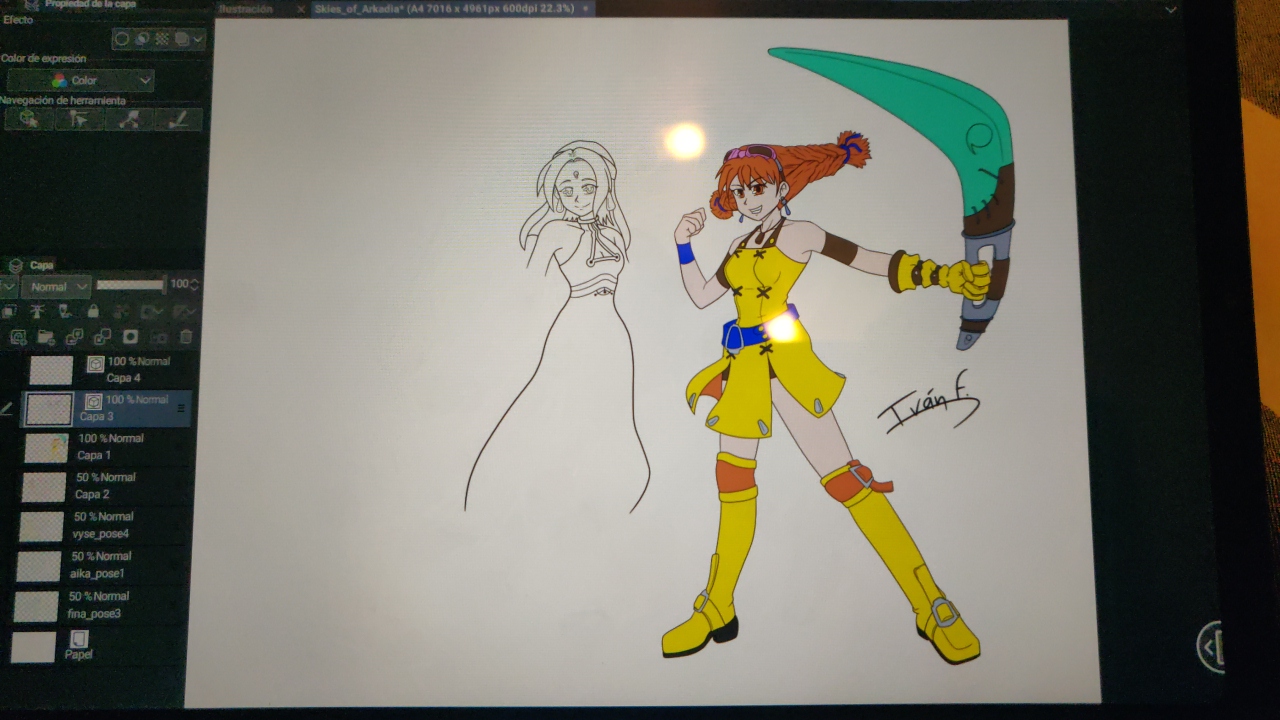Click the fina_pose3 layer thumbnail
This screenshot has width=1280, height=720.
(36, 606)
